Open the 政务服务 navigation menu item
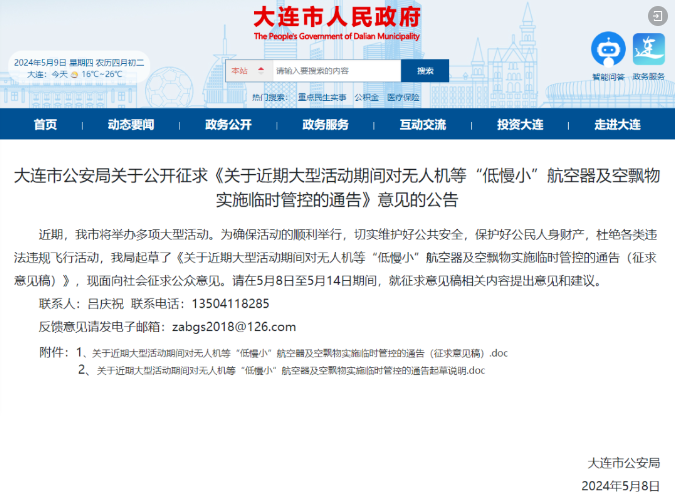Screen dimensions: 675x498 [325, 125]
